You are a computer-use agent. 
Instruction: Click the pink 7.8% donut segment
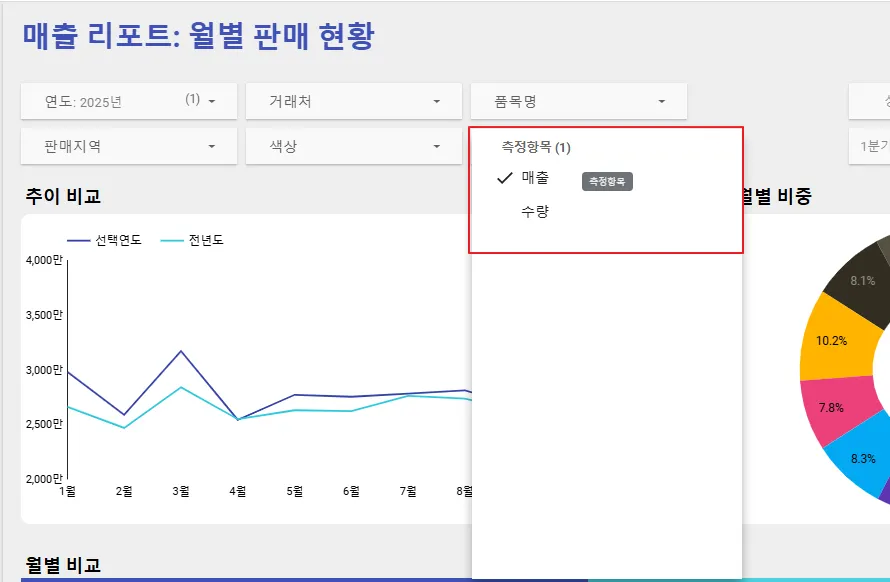point(834,408)
